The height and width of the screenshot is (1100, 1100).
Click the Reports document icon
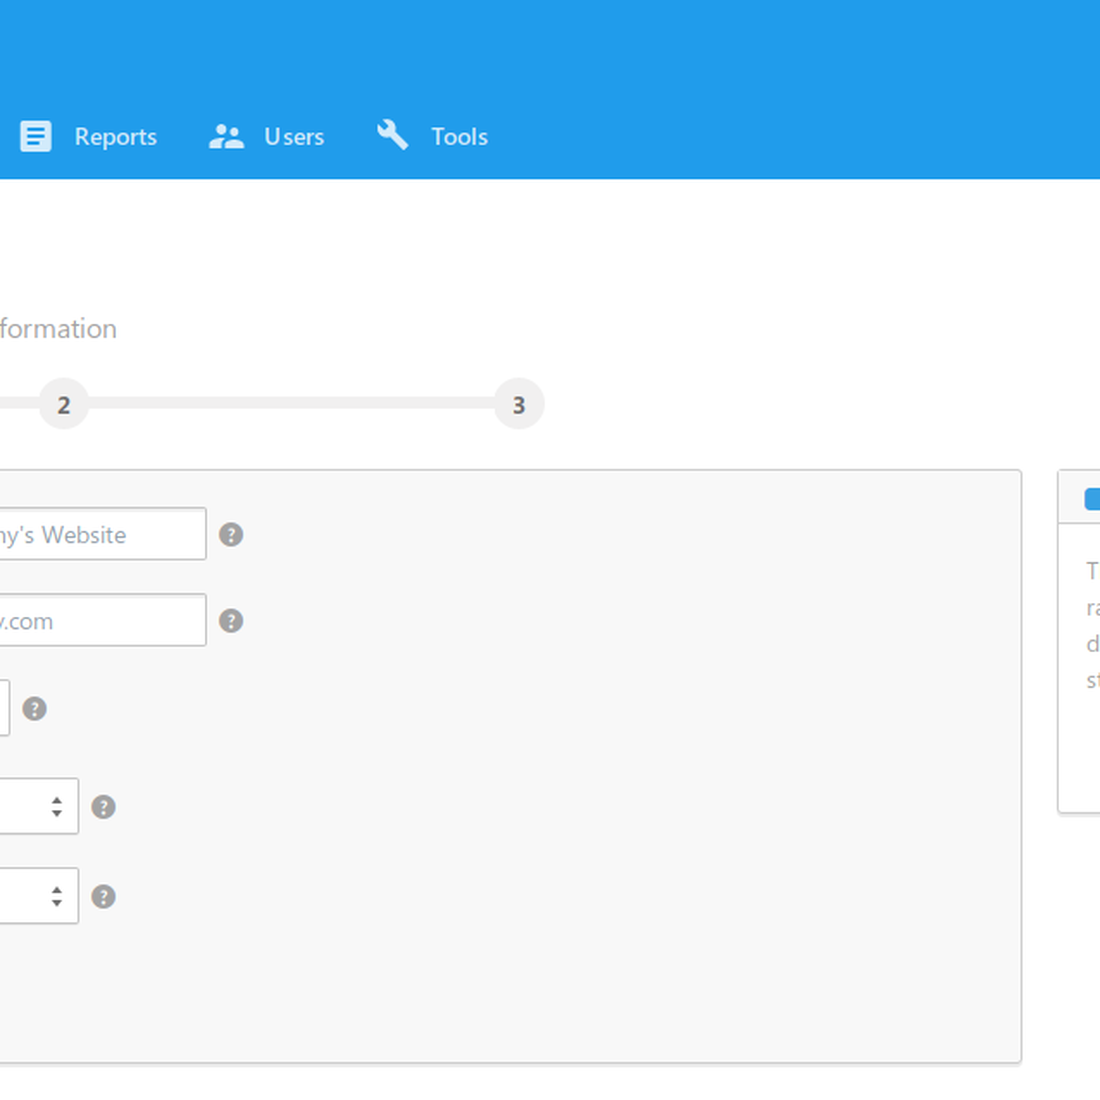tap(36, 136)
